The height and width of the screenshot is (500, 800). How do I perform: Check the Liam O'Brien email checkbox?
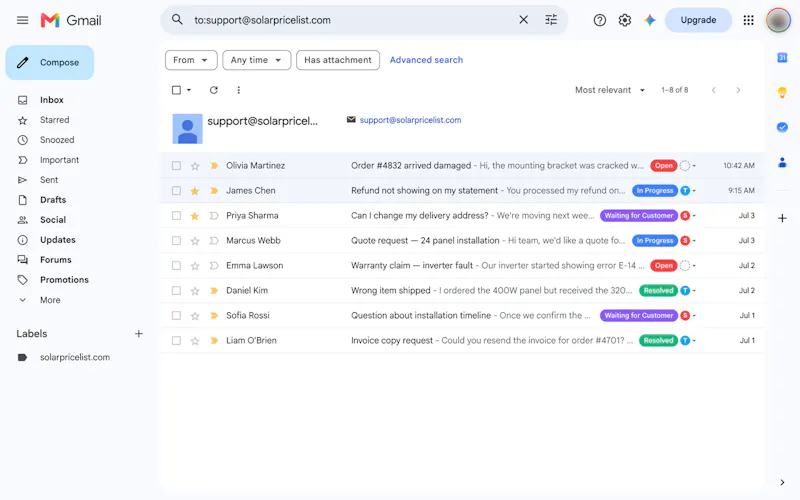tap(176, 340)
